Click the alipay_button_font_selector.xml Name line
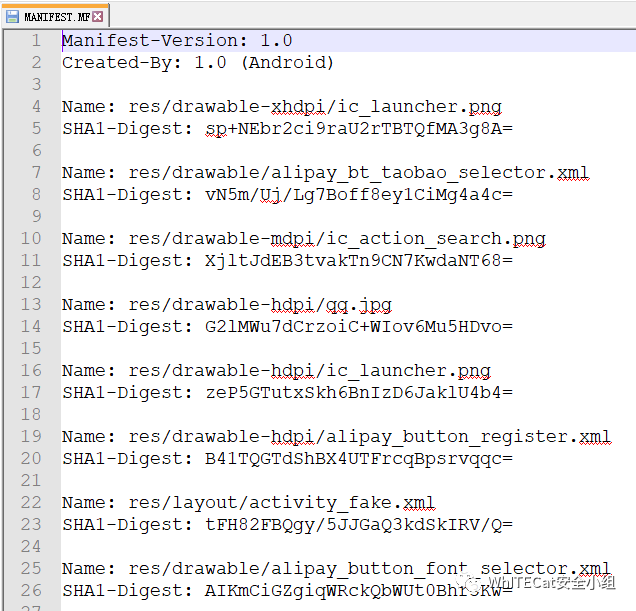This screenshot has width=636, height=611. click(337, 569)
